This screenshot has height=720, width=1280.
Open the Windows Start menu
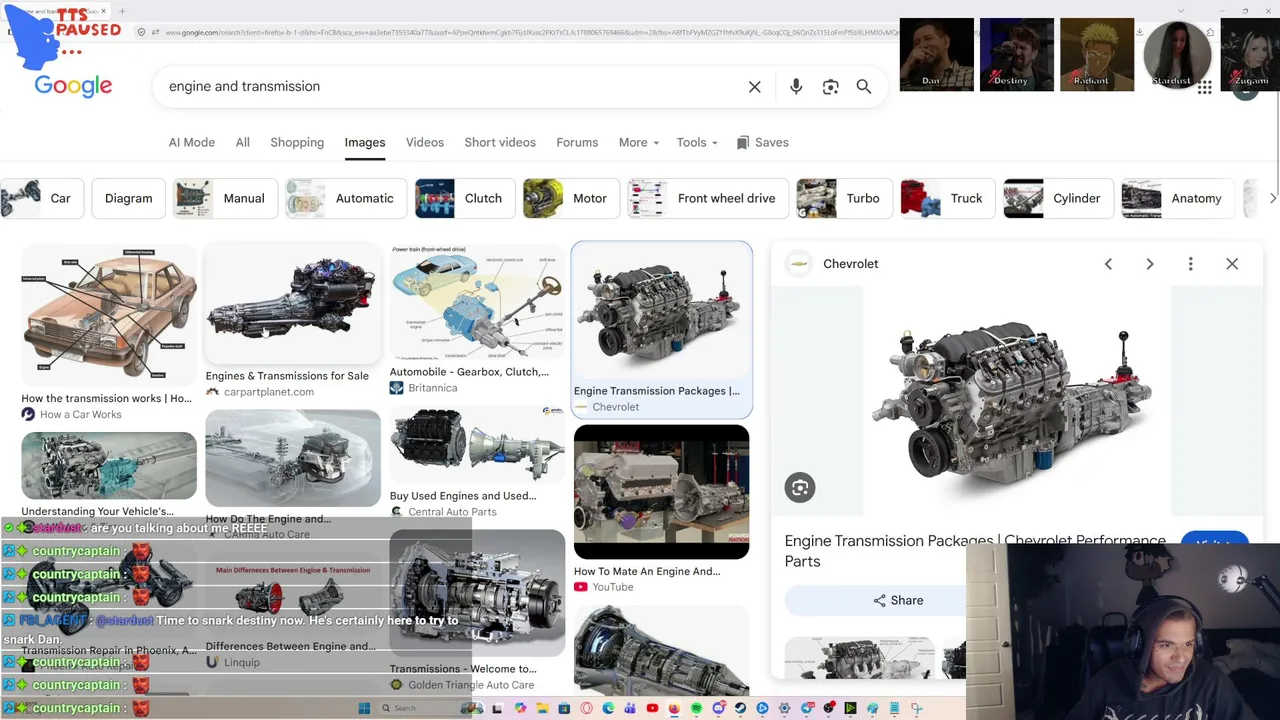364,708
